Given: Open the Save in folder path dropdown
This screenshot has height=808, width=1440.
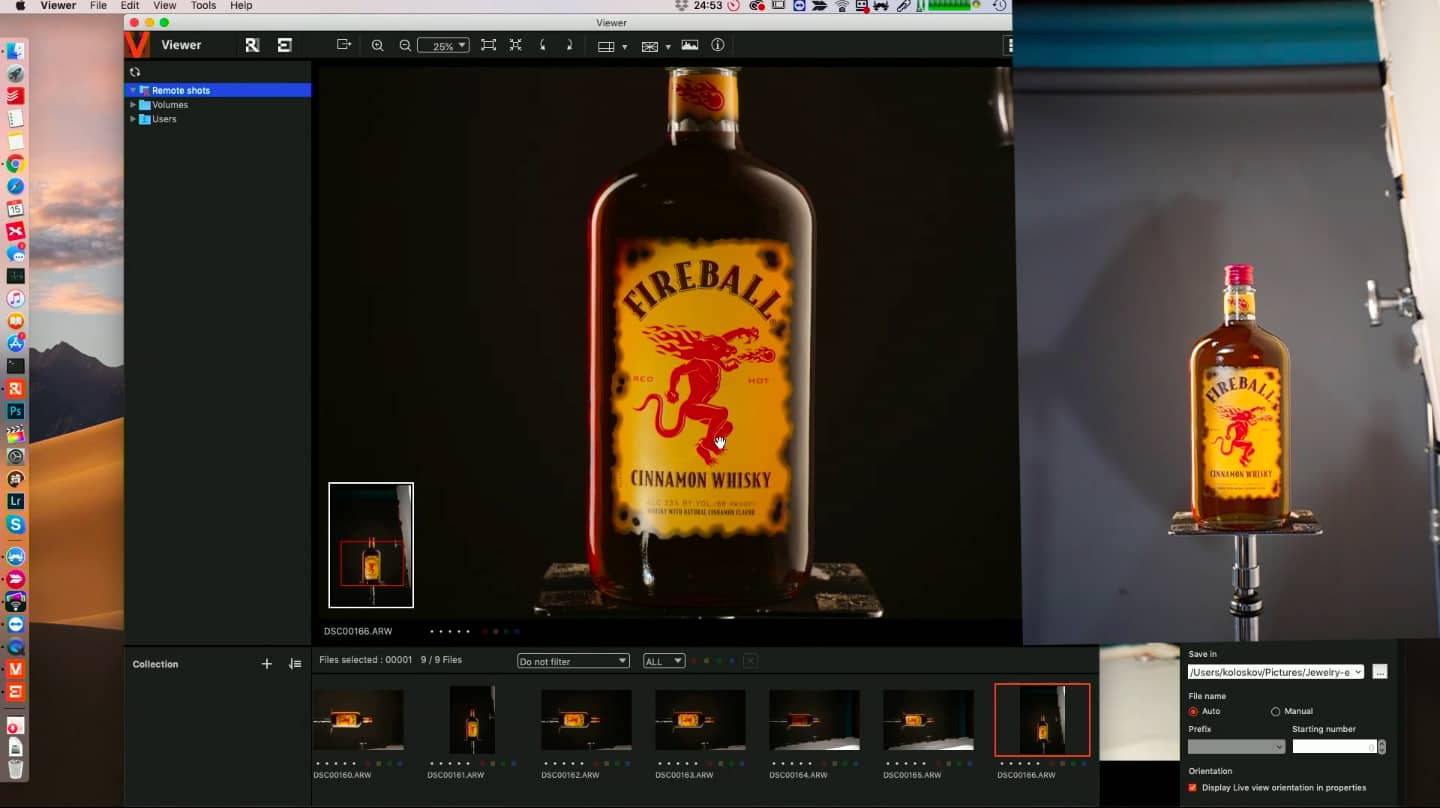Looking at the screenshot, I should [1276, 672].
